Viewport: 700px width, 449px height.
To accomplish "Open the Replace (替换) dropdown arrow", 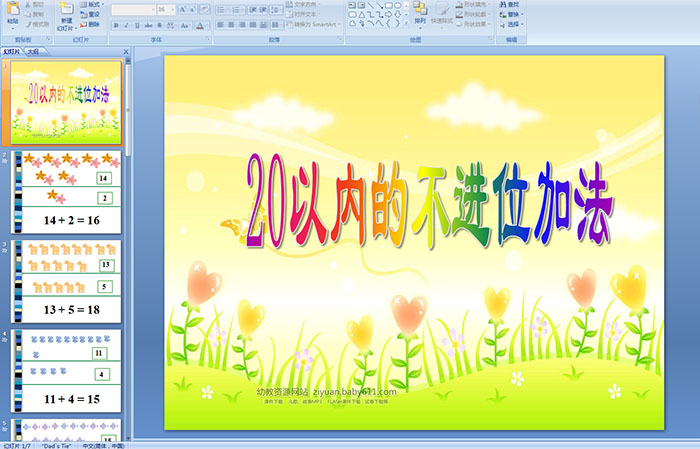I will point(523,14).
